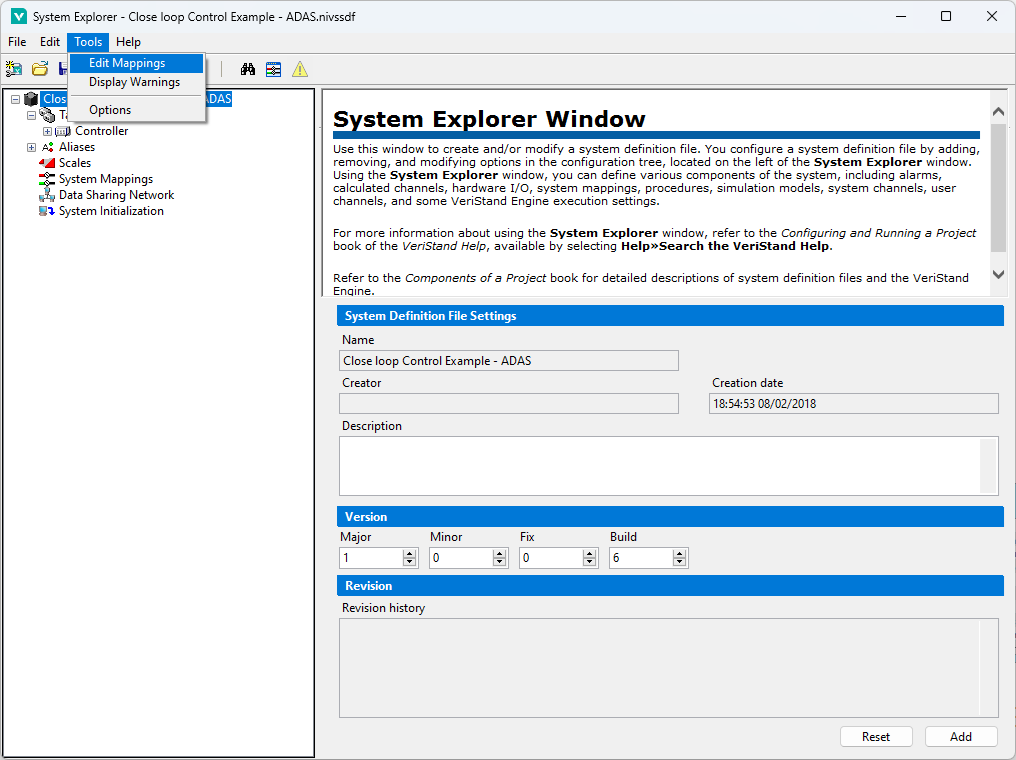Click the Open file folder toolbar icon

[x=40, y=69]
